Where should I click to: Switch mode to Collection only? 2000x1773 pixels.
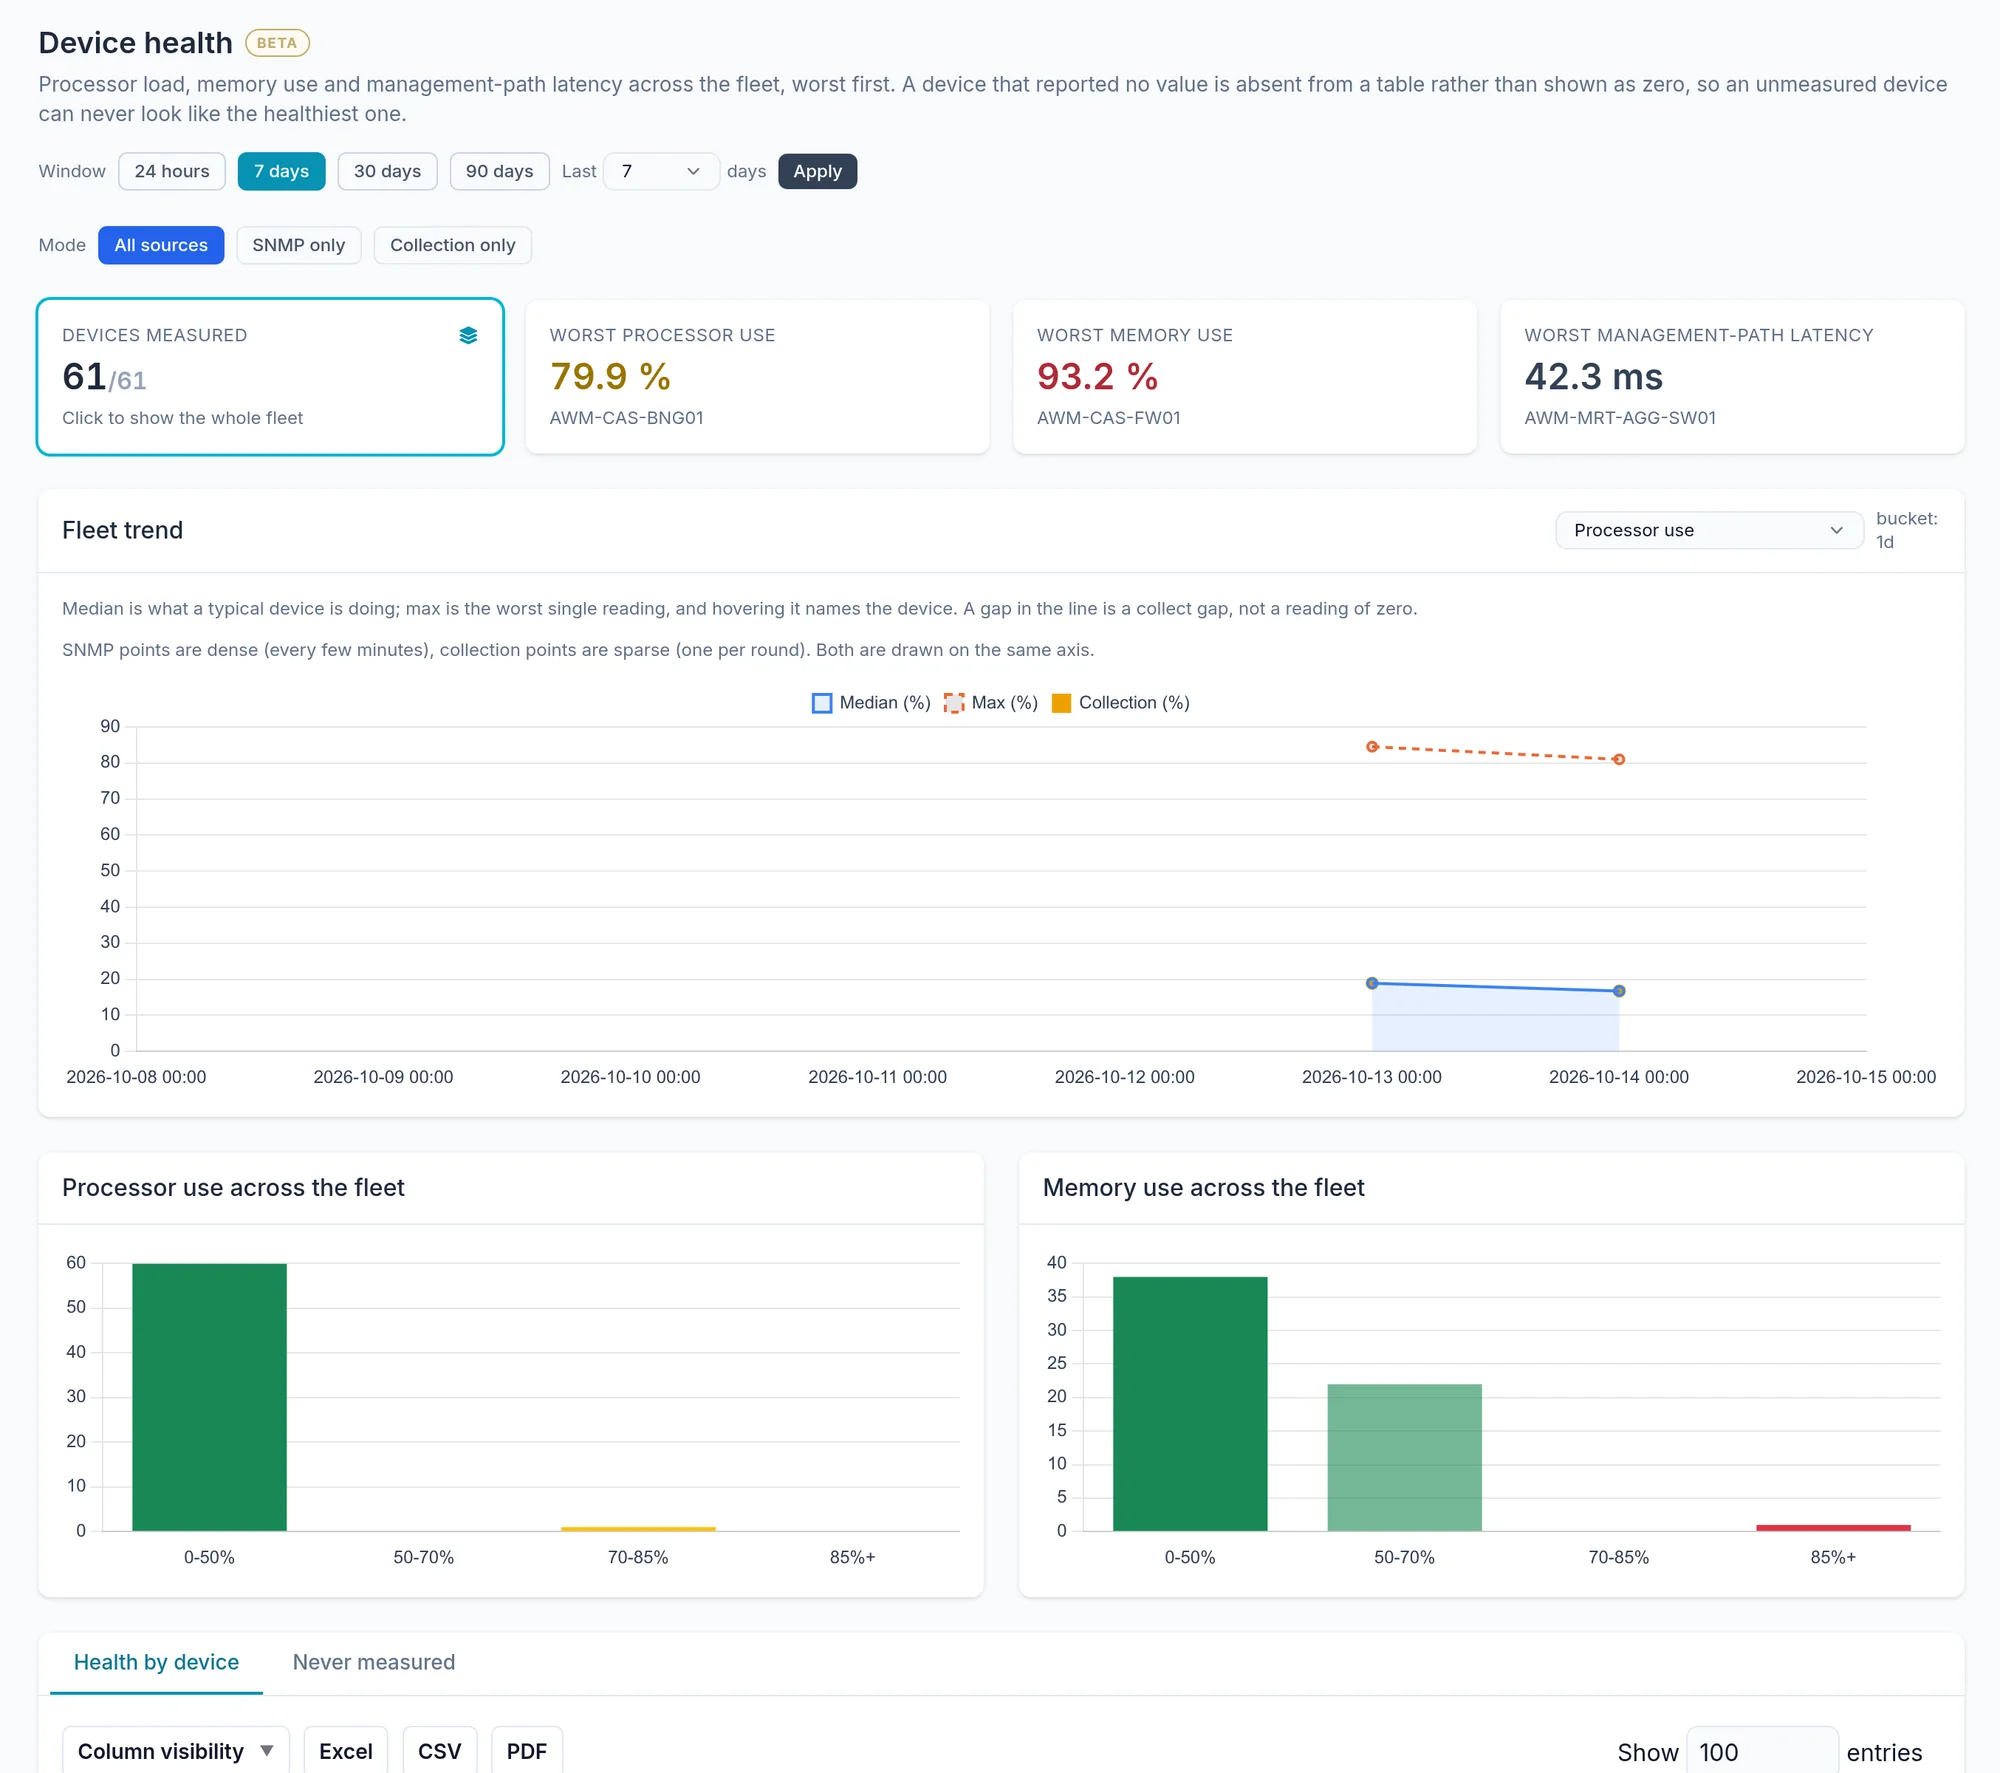(452, 245)
